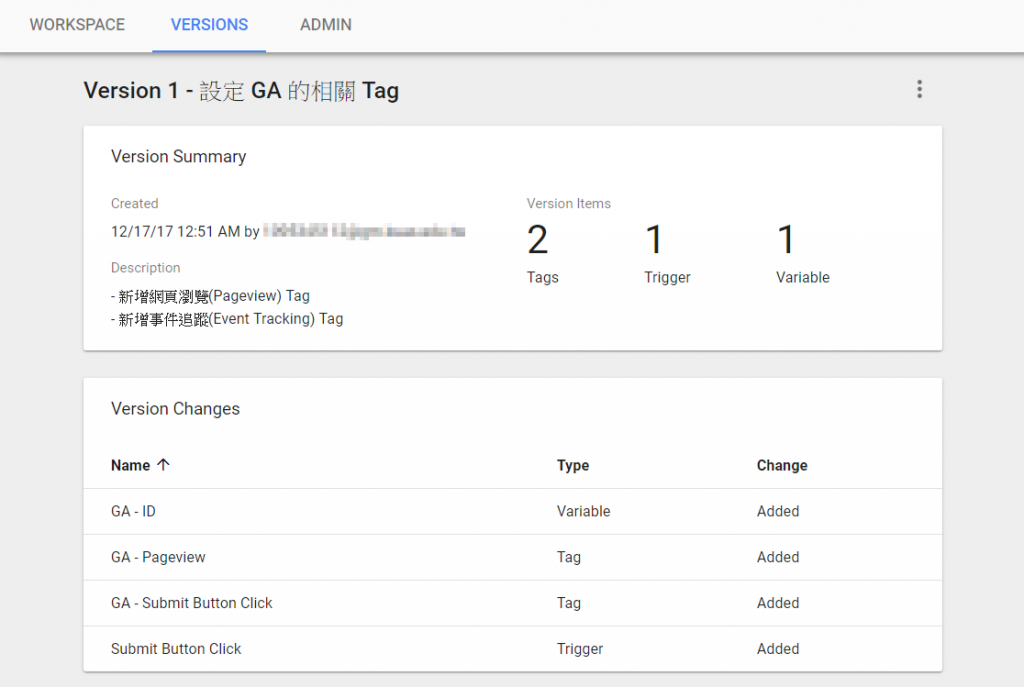Click the Name column sort arrow
This screenshot has height=687, width=1024.
(164, 465)
